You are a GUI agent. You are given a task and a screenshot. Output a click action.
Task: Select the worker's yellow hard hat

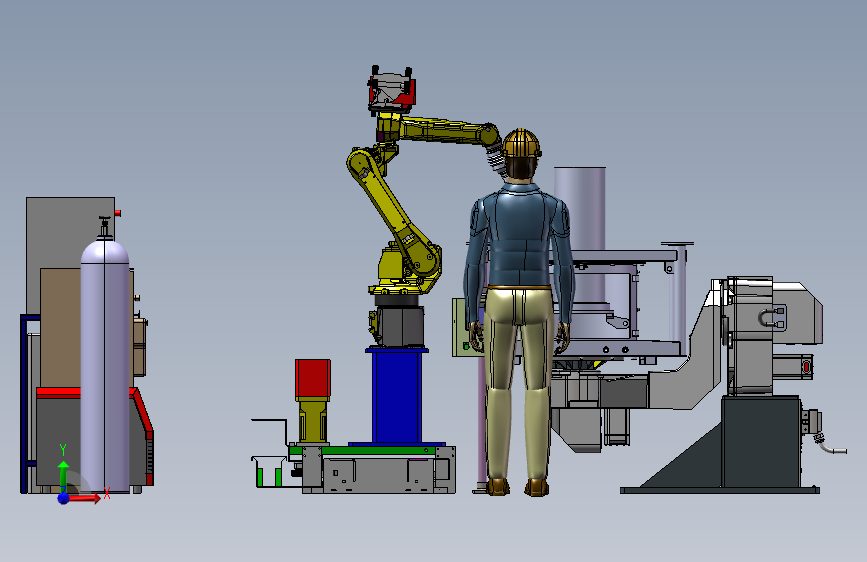click(x=521, y=144)
